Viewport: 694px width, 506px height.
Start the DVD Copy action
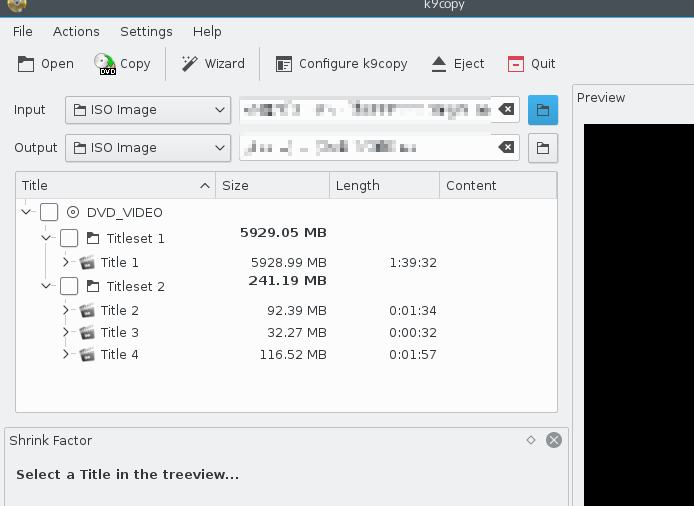tap(123, 64)
